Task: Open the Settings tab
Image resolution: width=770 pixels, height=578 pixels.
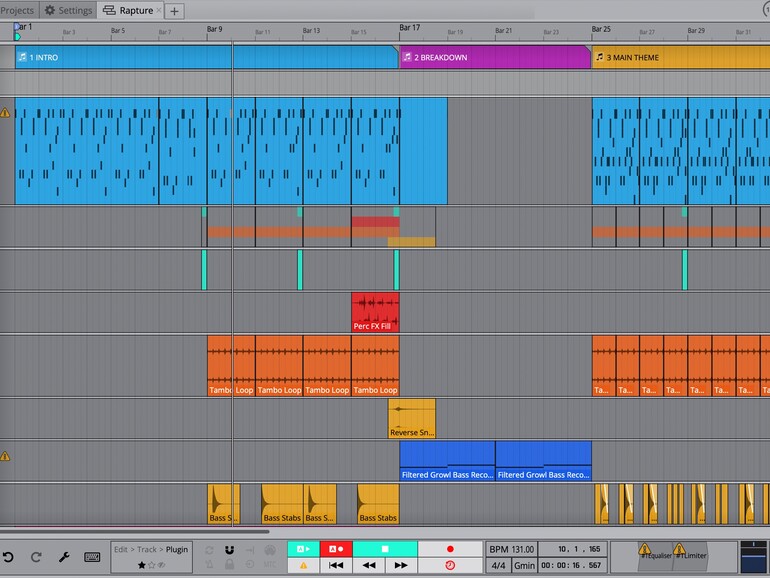Action: click(68, 10)
